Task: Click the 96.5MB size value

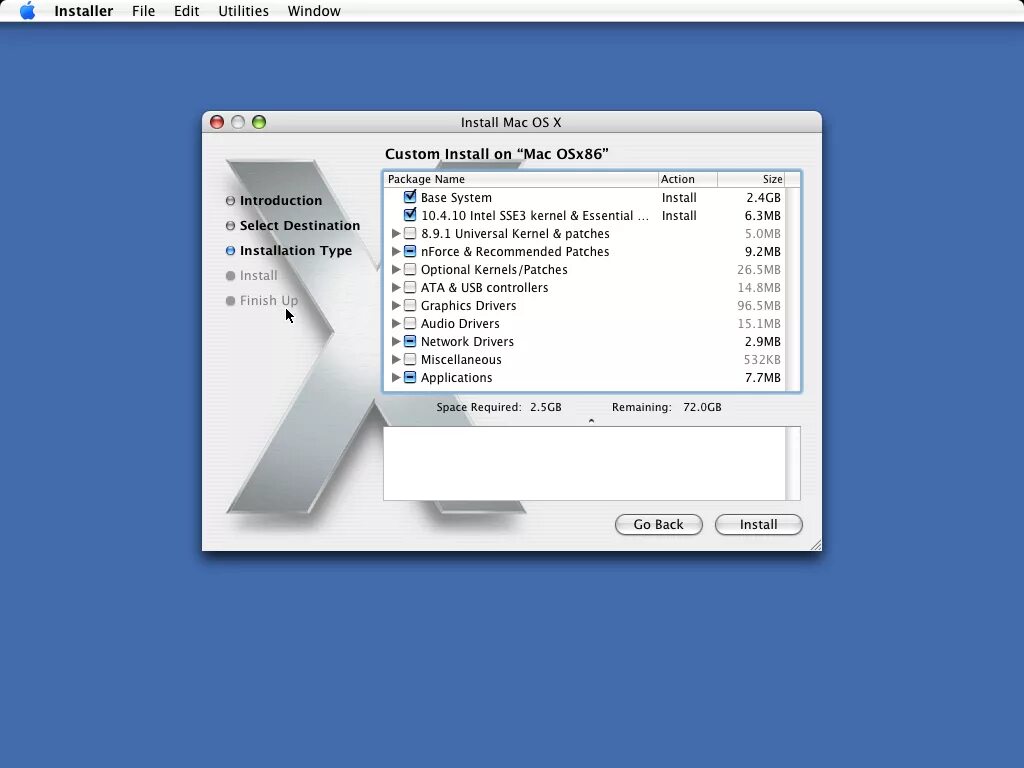Action: [759, 305]
